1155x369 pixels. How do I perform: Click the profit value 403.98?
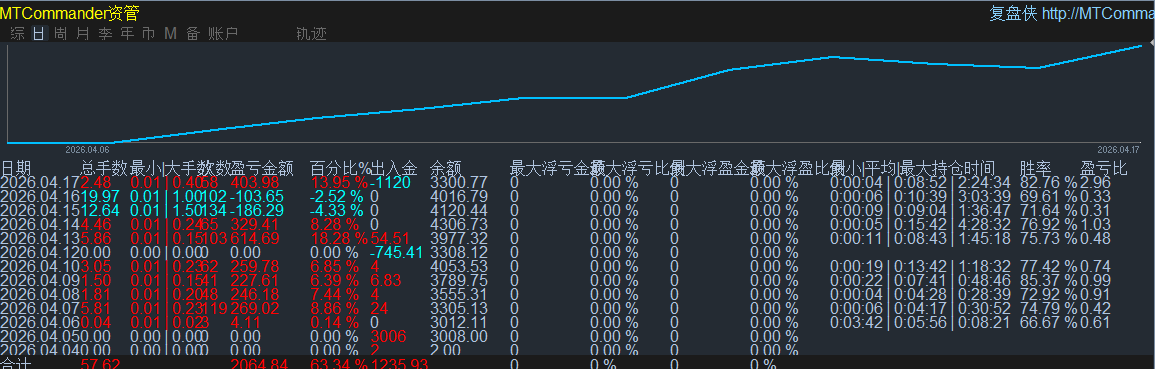coord(255,183)
